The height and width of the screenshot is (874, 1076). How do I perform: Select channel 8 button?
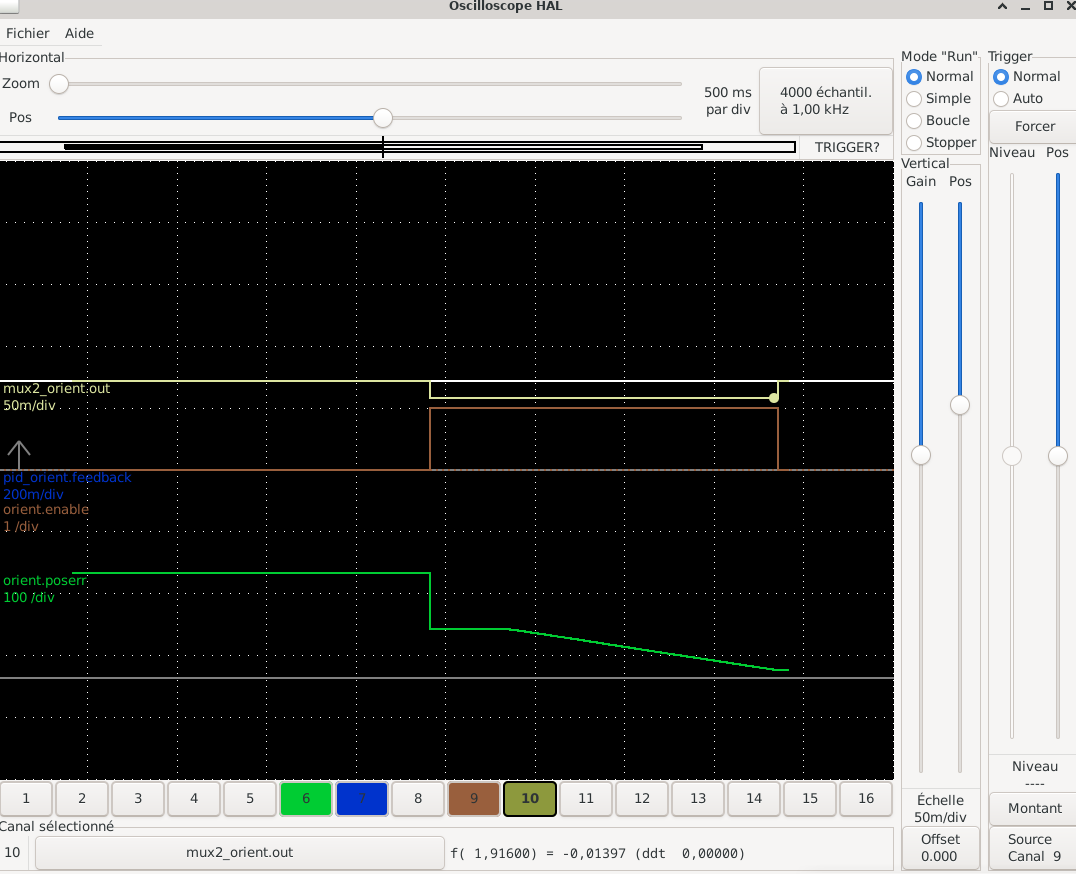[x=418, y=799]
